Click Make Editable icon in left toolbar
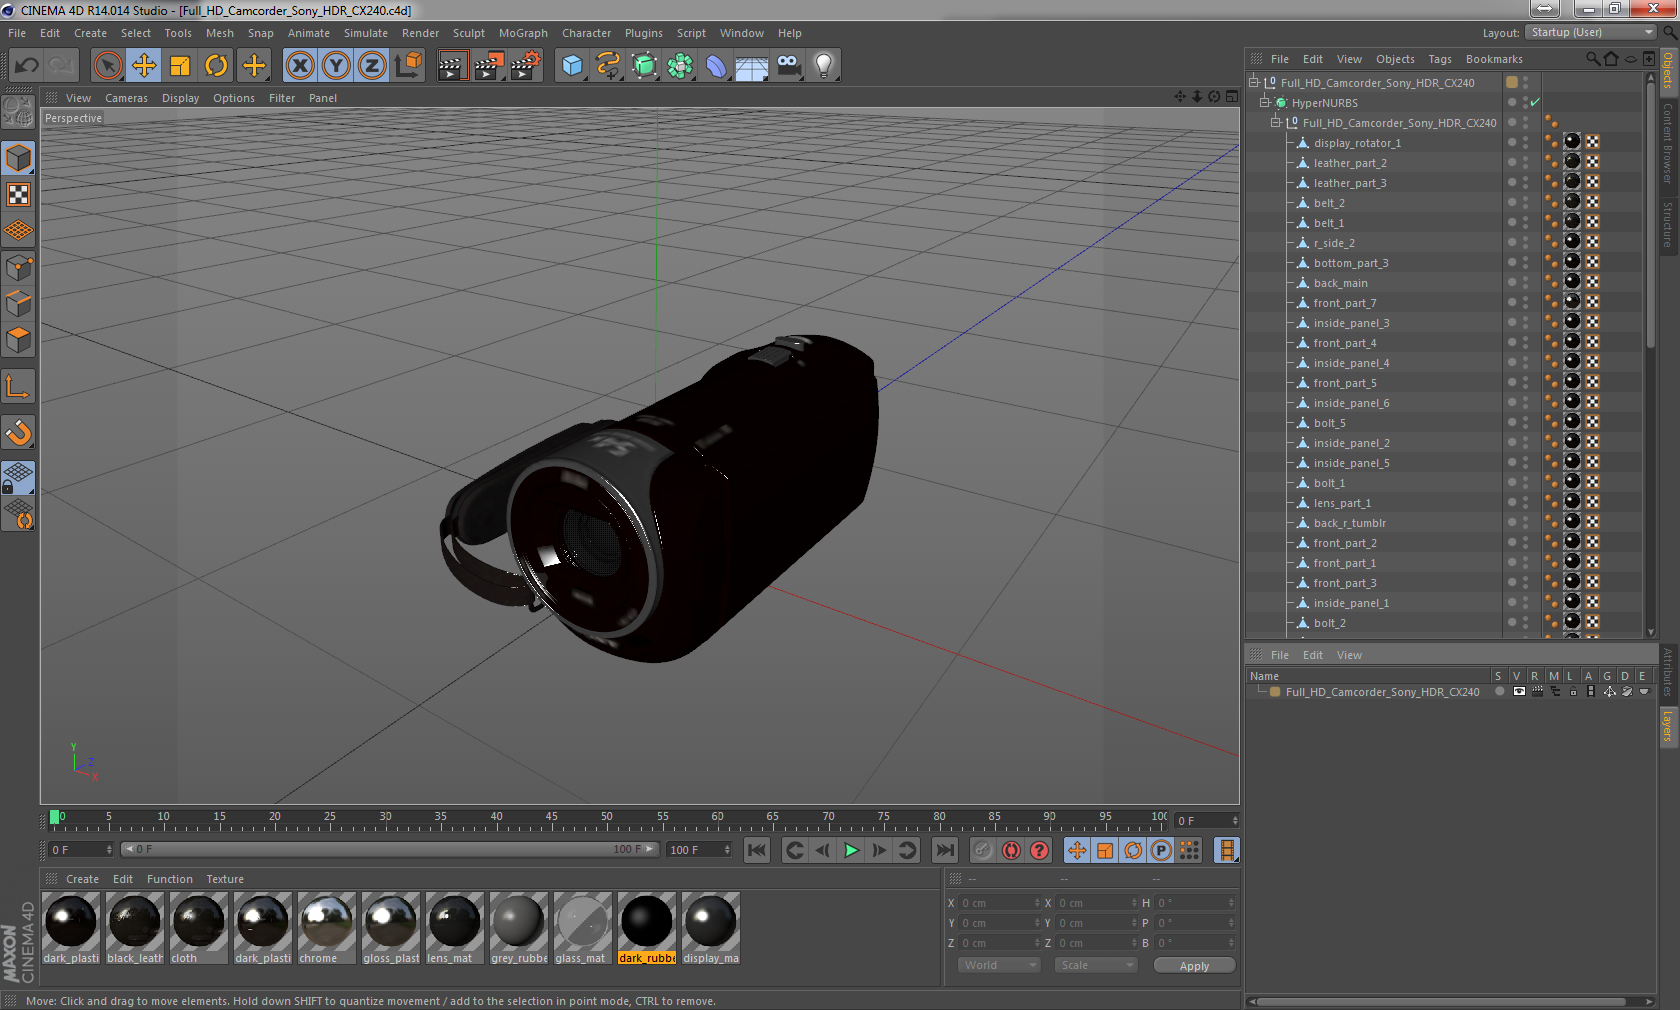Screen dimensions: 1680x1010 click(x=18, y=112)
